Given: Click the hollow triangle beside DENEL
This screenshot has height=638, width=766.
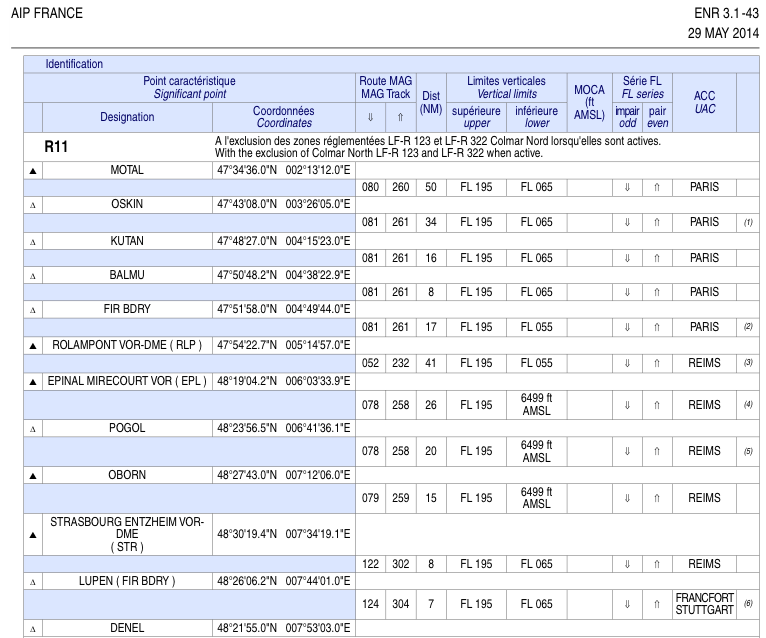Looking at the screenshot, I should tap(33, 629).
